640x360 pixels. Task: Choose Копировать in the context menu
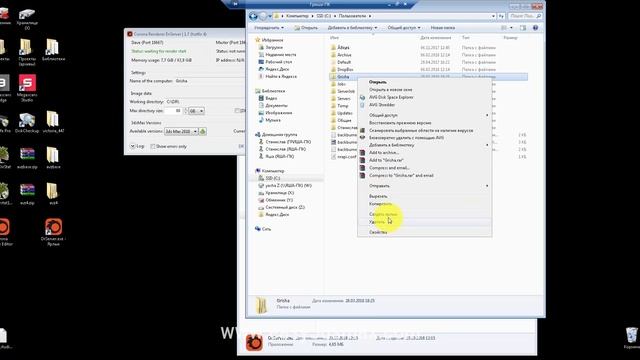tap(380, 204)
